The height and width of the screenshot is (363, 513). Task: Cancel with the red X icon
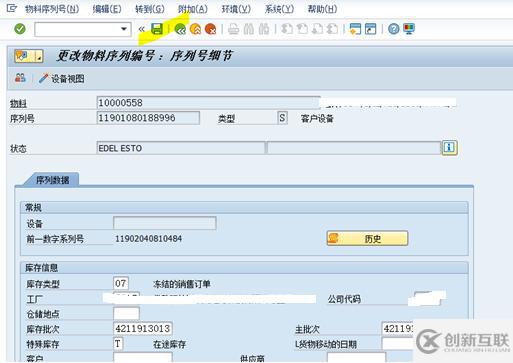click(x=211, y=29)
